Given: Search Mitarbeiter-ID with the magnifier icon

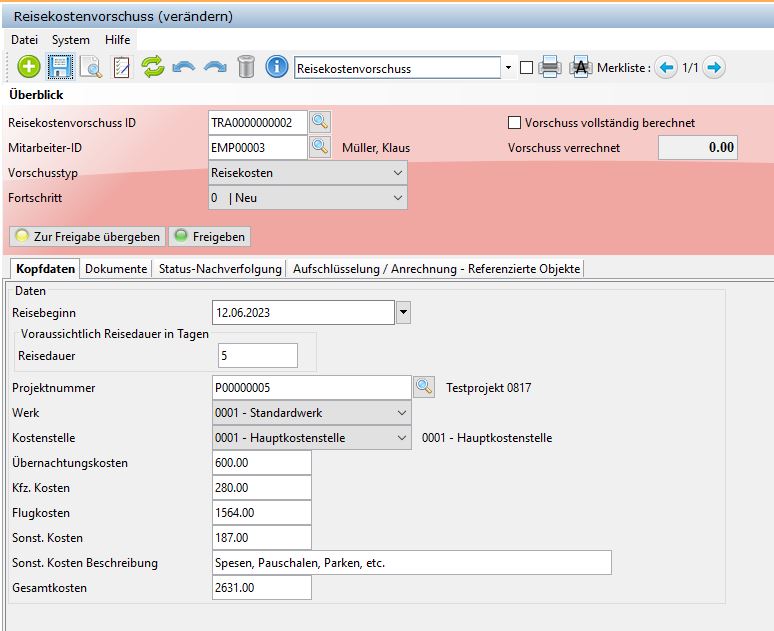Looking at the screenshot, I should point(319,147).
